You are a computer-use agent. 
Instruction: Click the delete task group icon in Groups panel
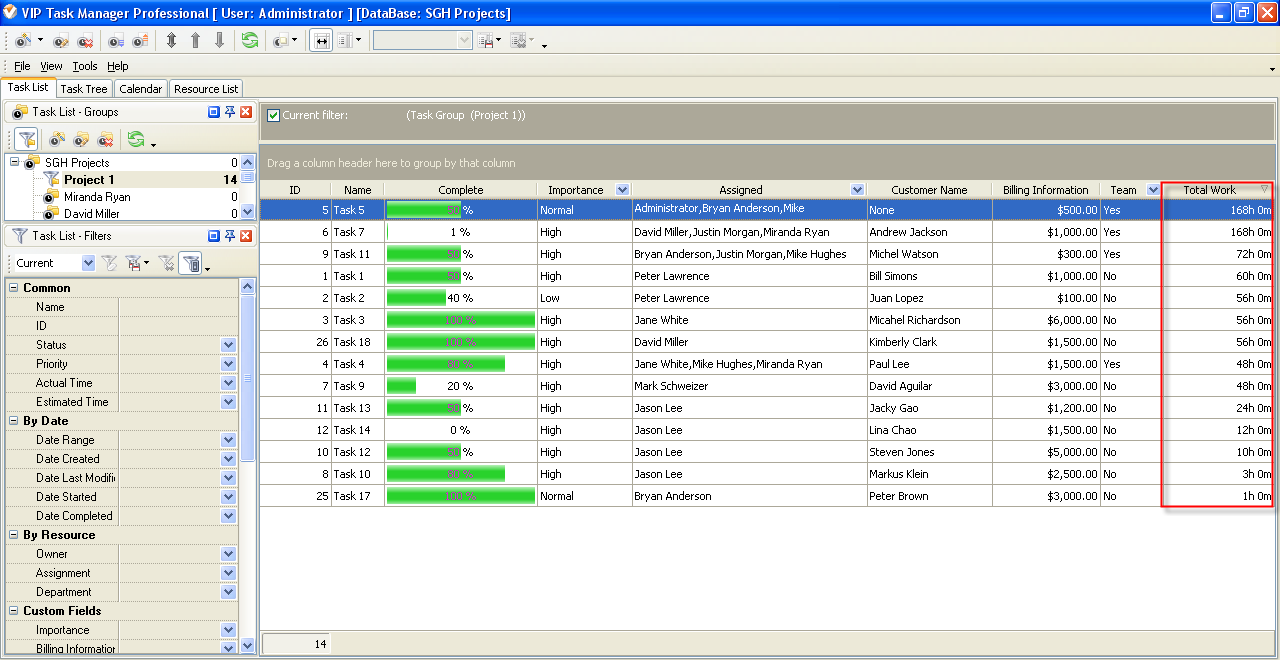105,140
